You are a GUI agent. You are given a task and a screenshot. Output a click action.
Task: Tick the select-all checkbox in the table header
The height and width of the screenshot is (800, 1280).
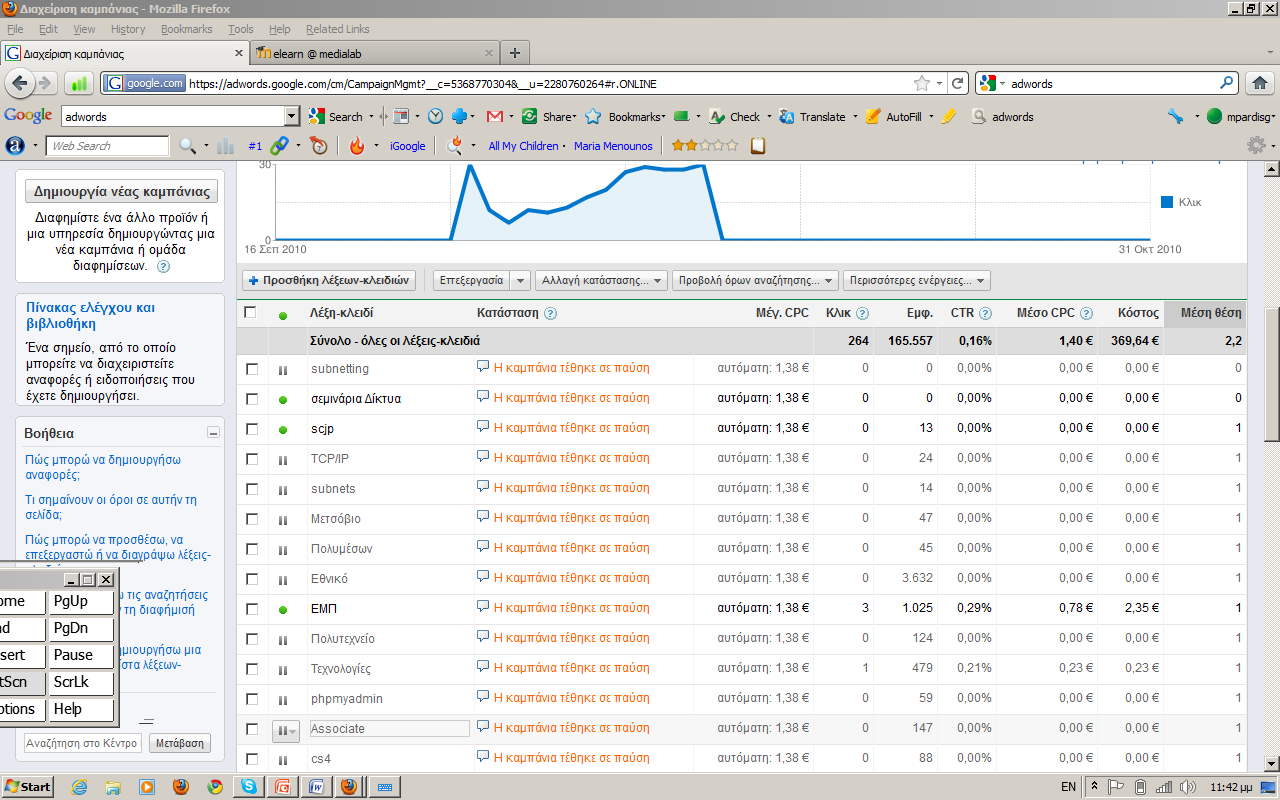click(250, 312)
